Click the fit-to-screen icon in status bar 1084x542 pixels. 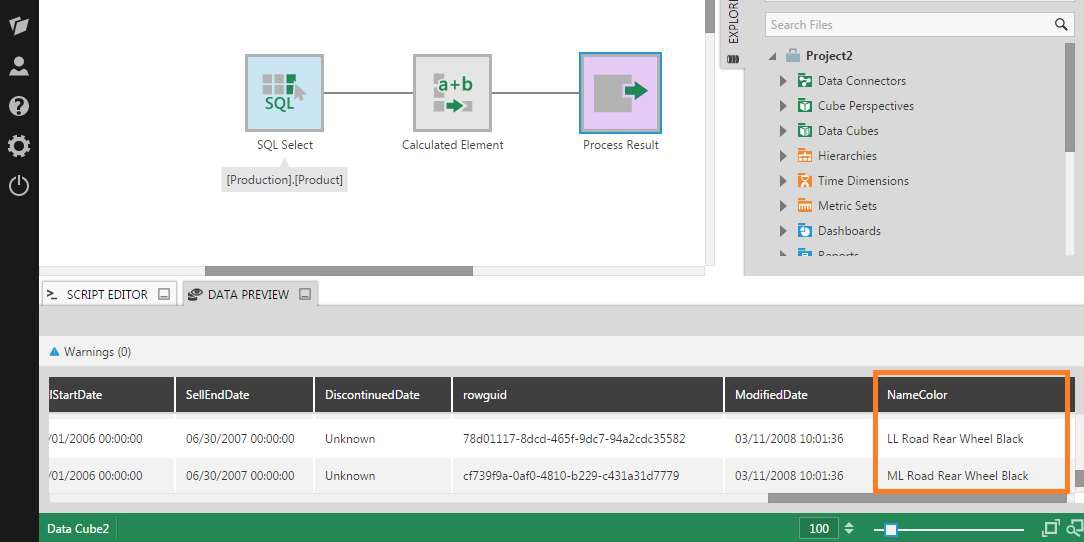(x=1051, y=528)
